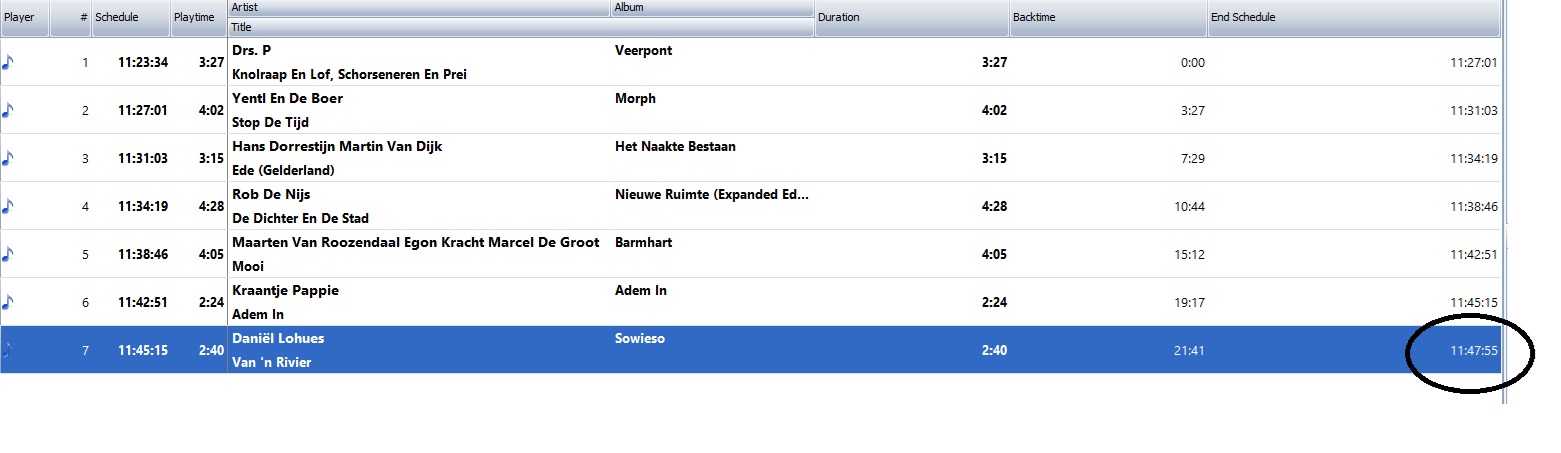Click music note icon for Kraantje Pappie
Image resolution: width=1561 pixels, height=453 pixels.
(8, 302)
